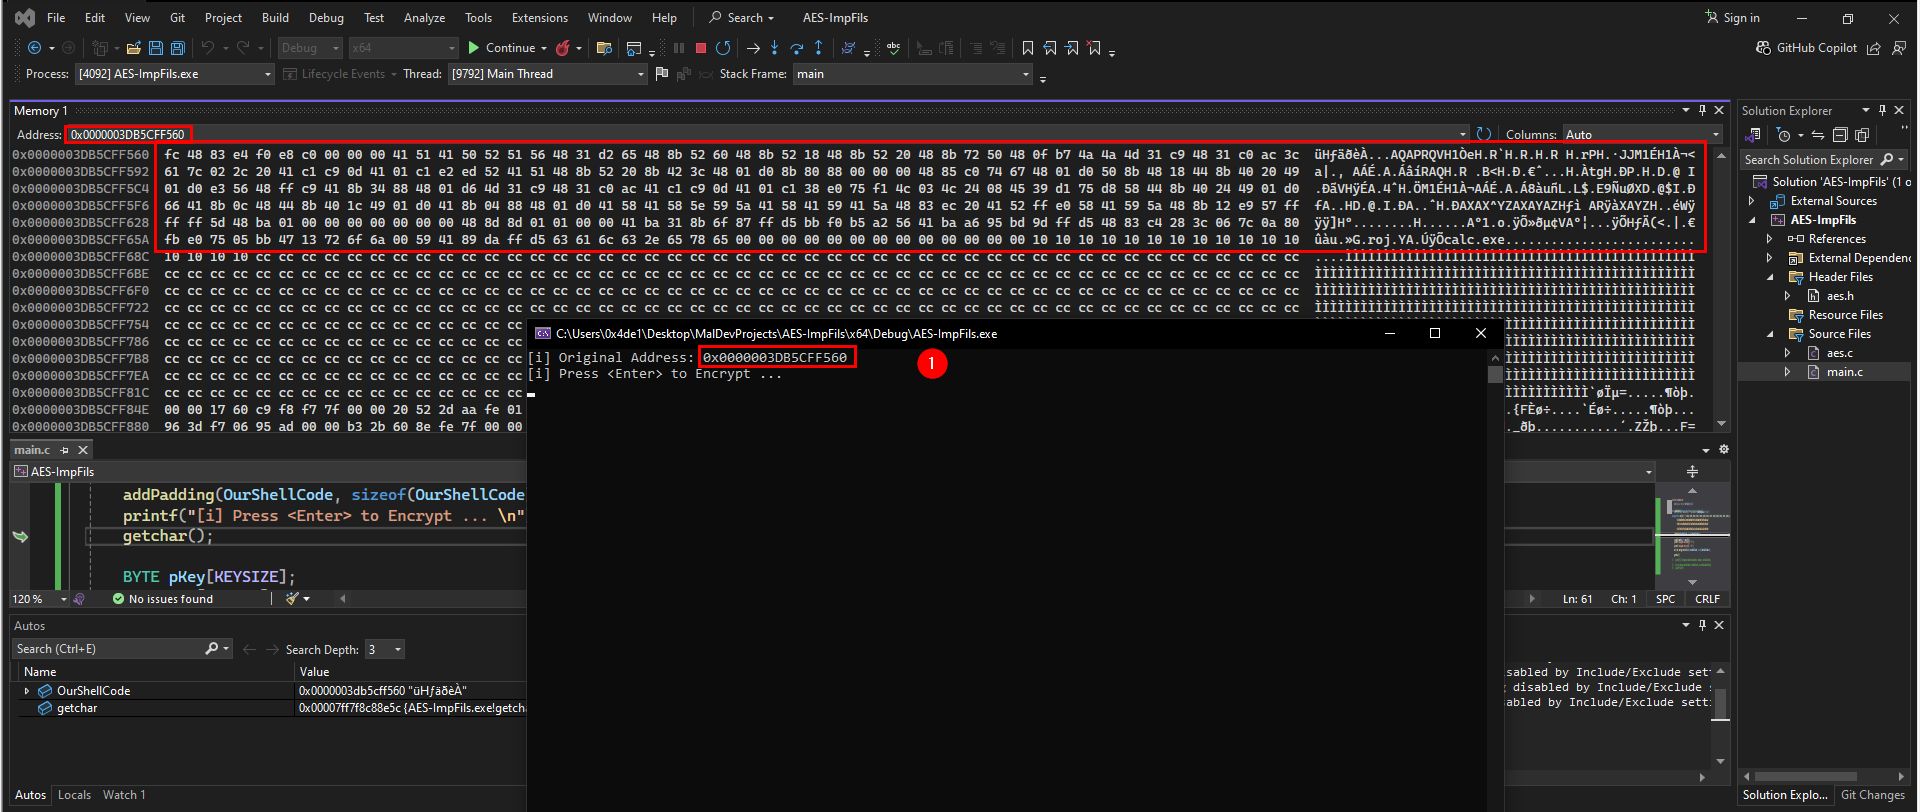Screen dimensions: 1920x812
Task: Switch to the Locals tab
Action: click(x=74, y=795)
